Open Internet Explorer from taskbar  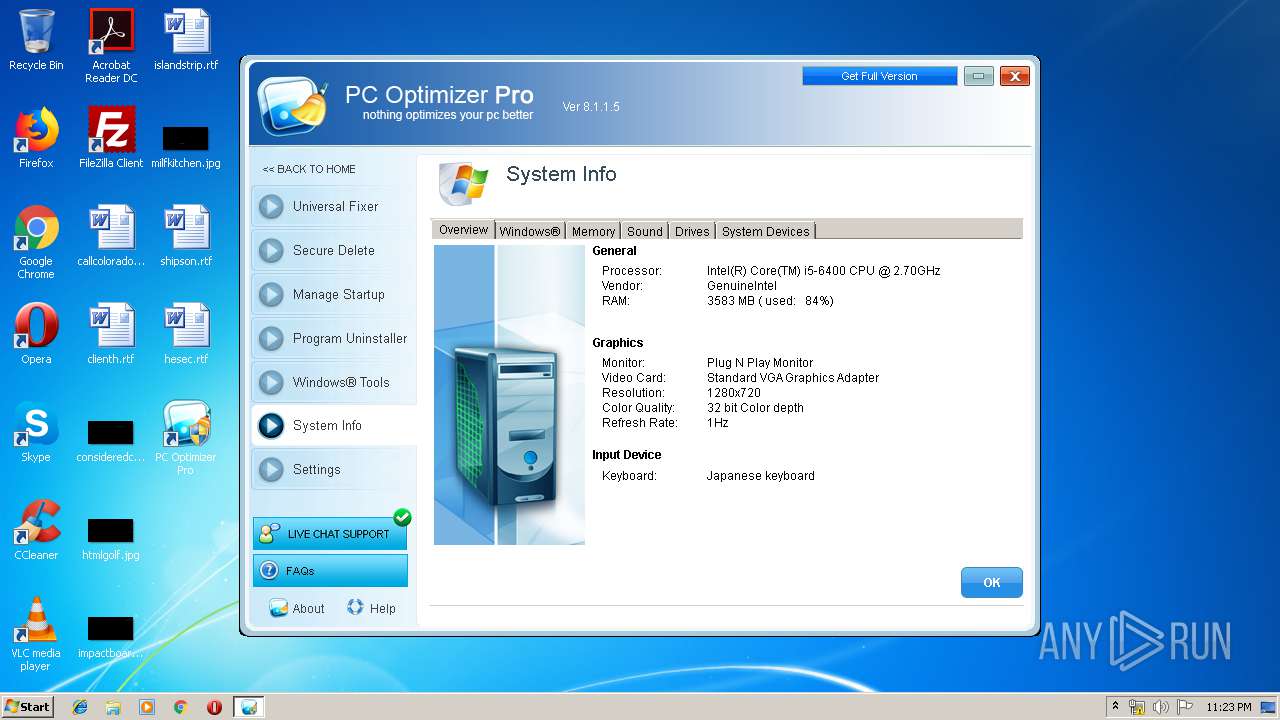[x=80, y=707]
